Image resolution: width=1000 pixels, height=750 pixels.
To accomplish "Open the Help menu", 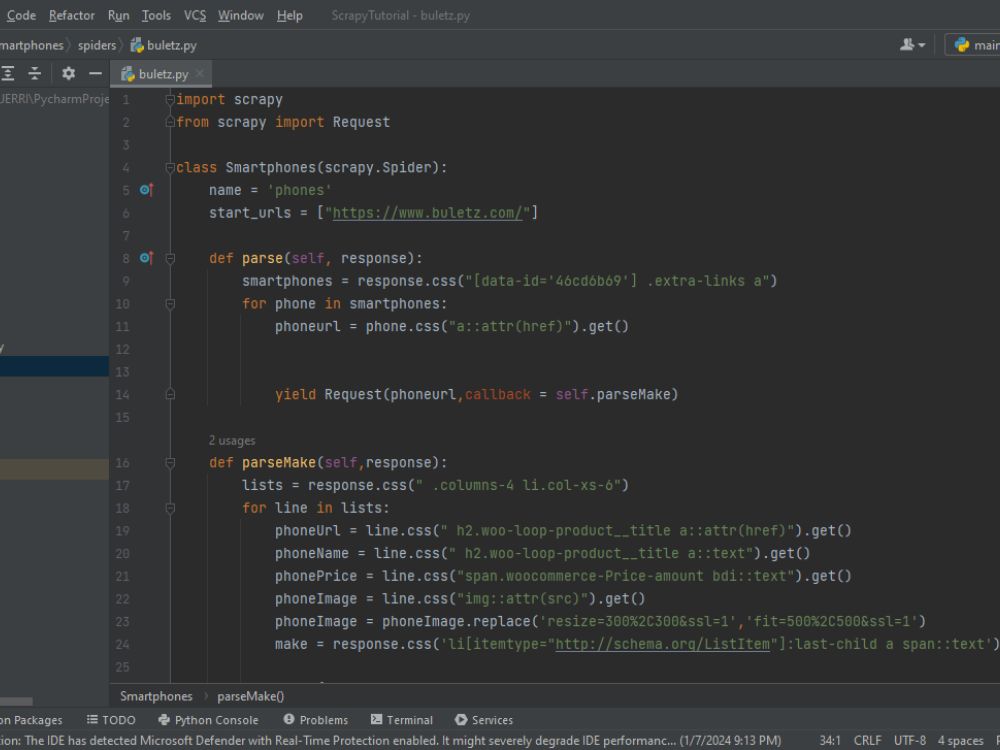I will 290,15.
